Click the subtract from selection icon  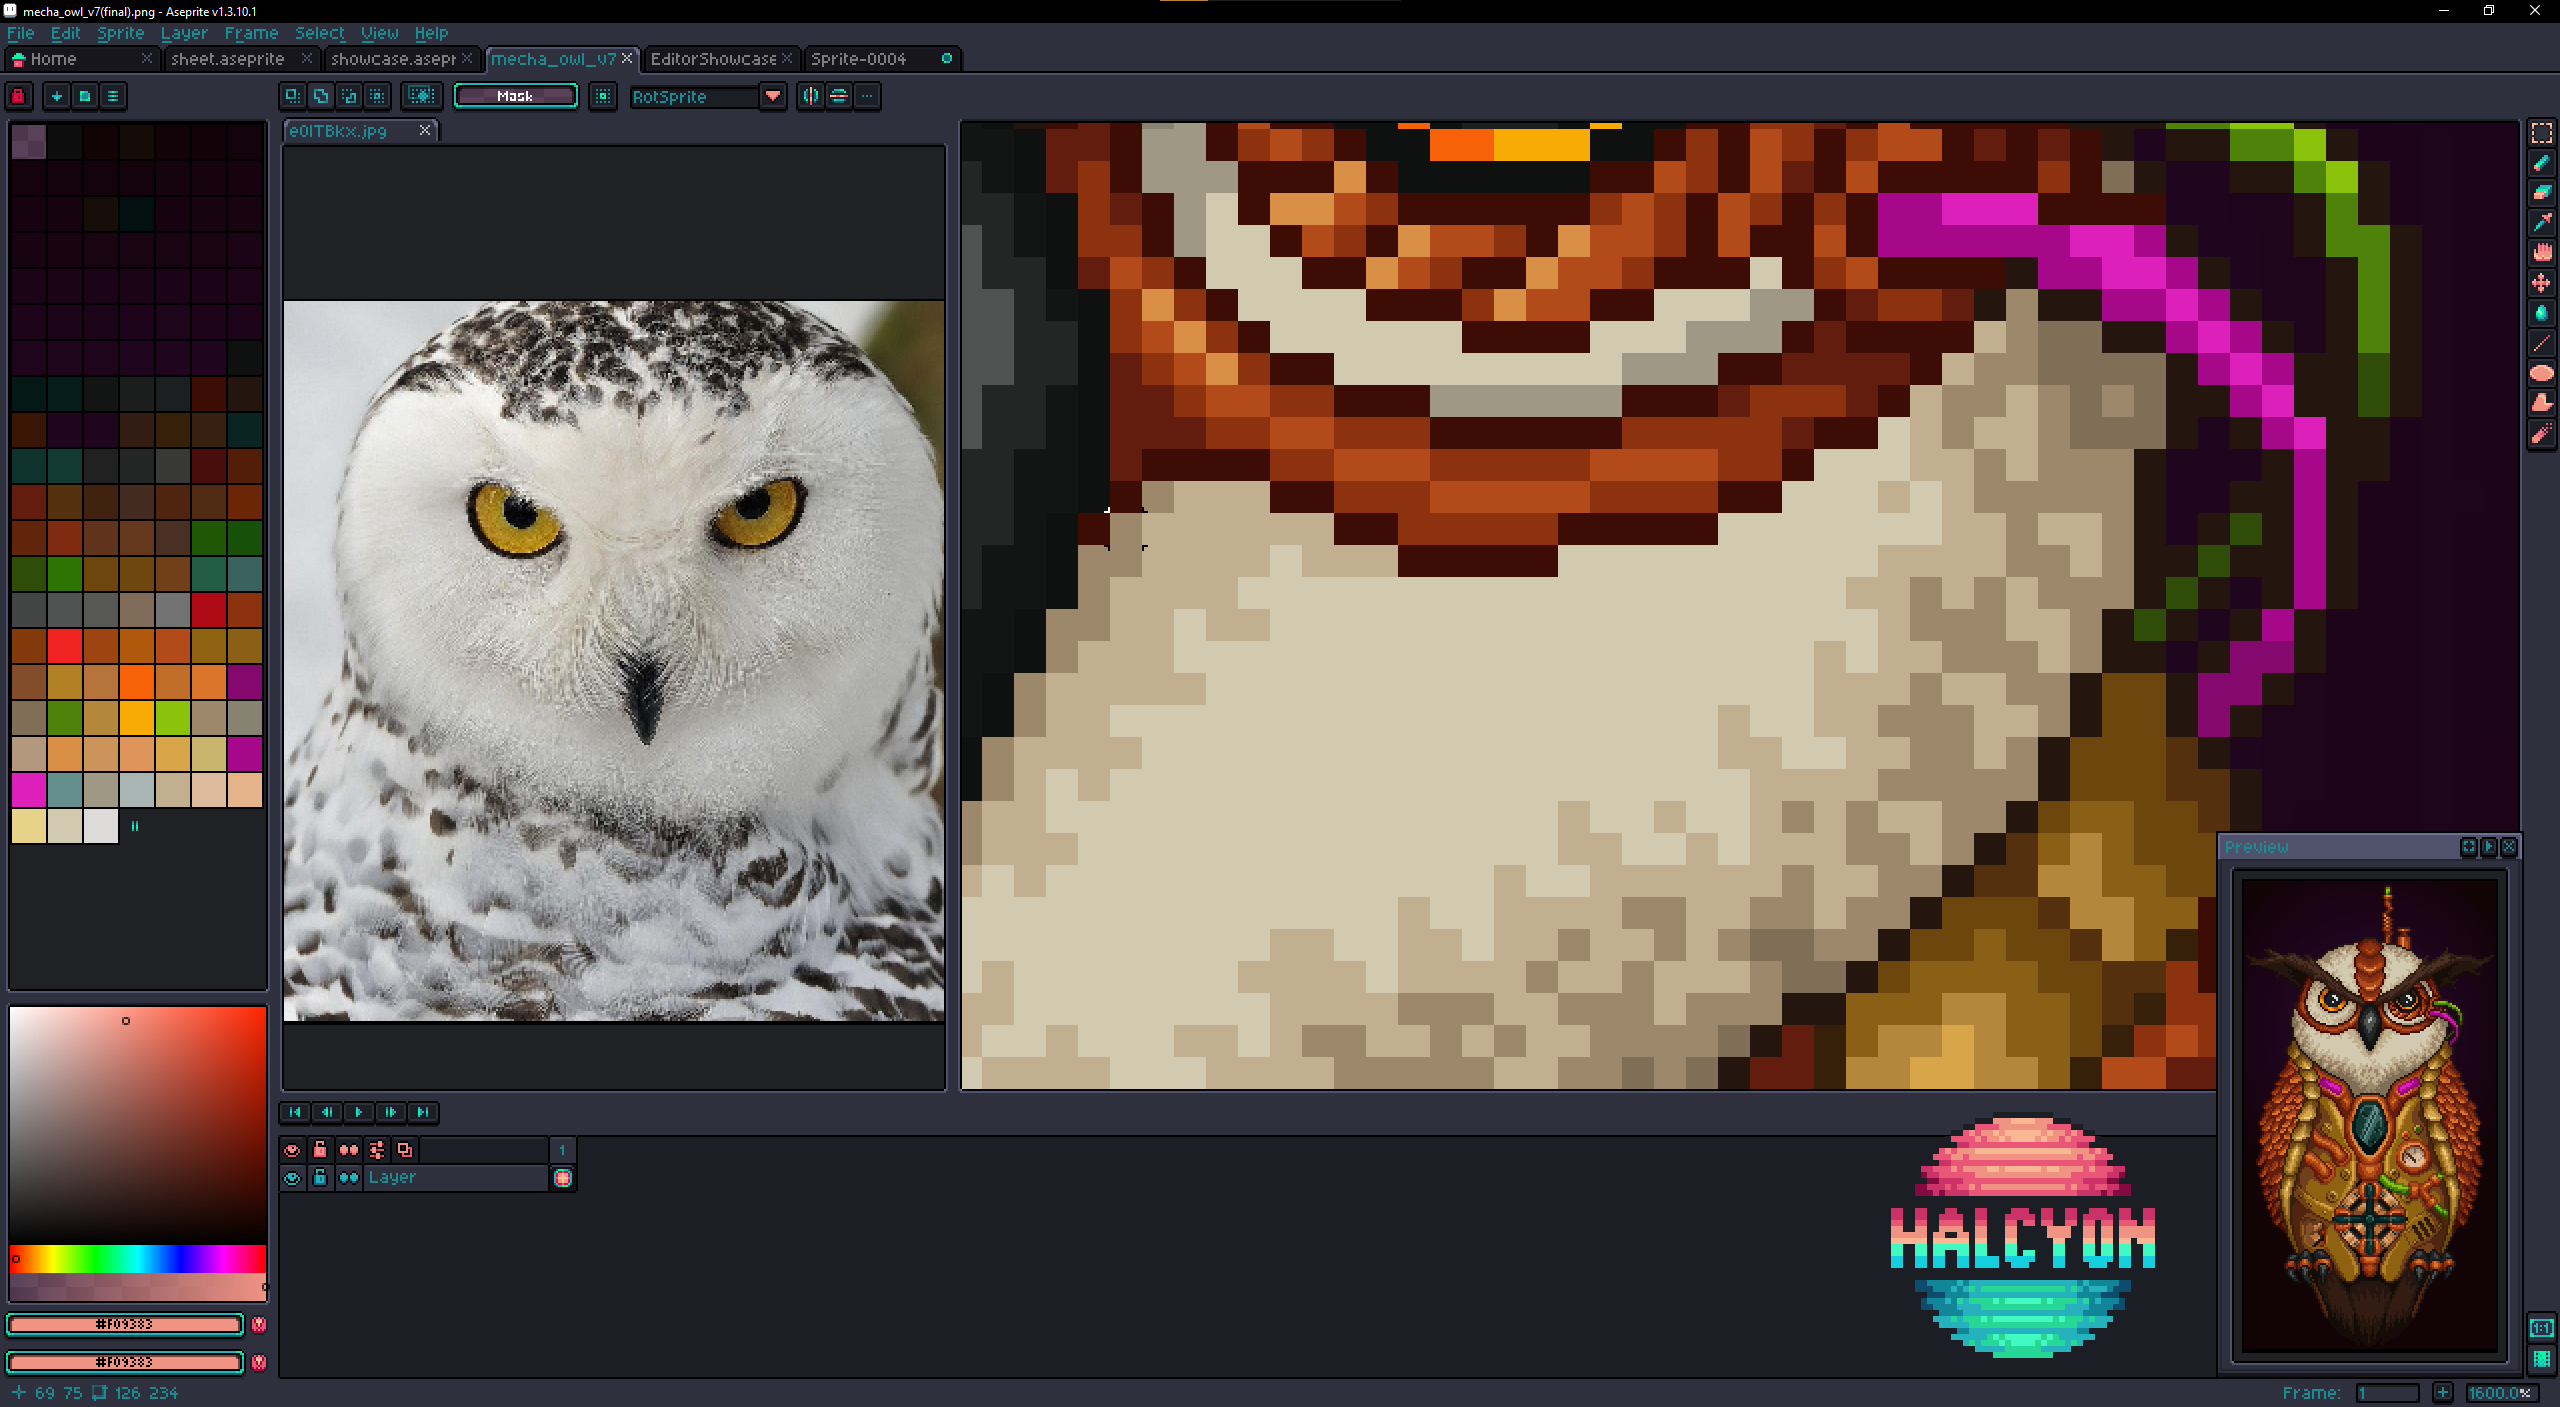[349, 96]
